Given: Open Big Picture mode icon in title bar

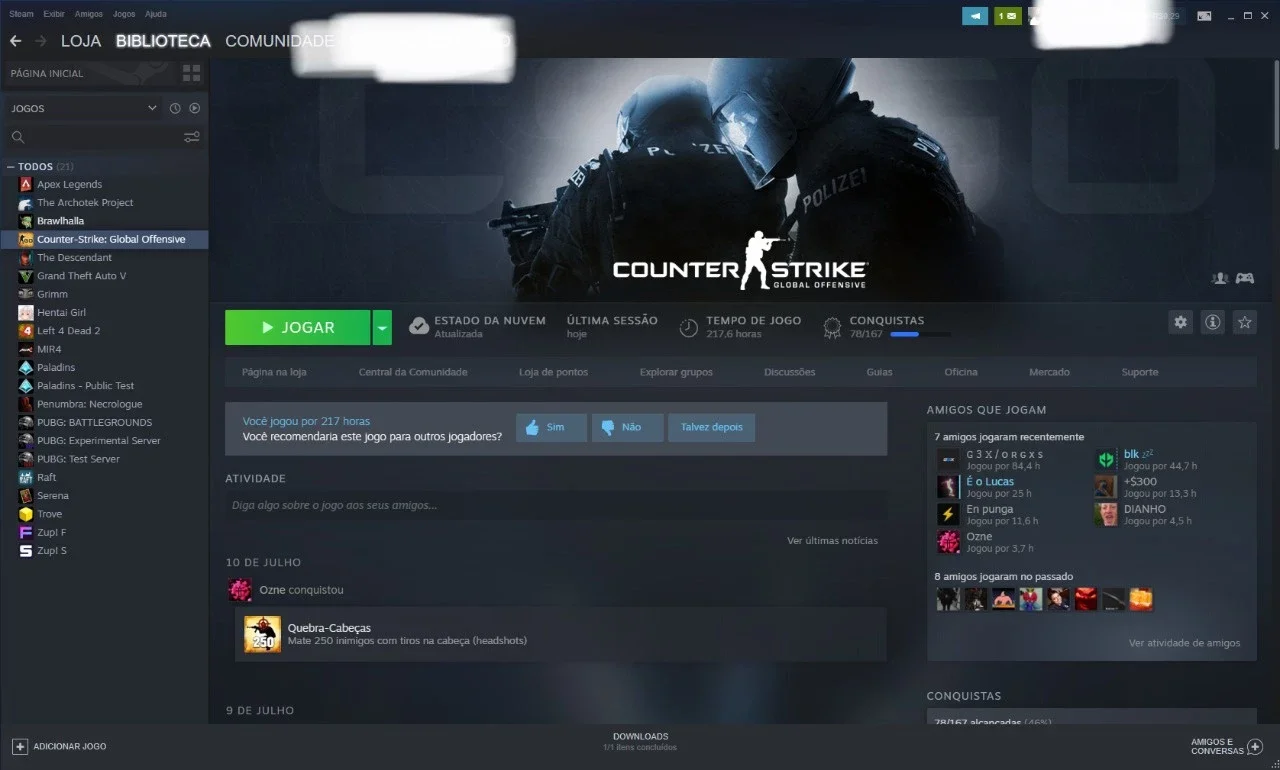Looking at the screenshot, I should [1204, 16].
